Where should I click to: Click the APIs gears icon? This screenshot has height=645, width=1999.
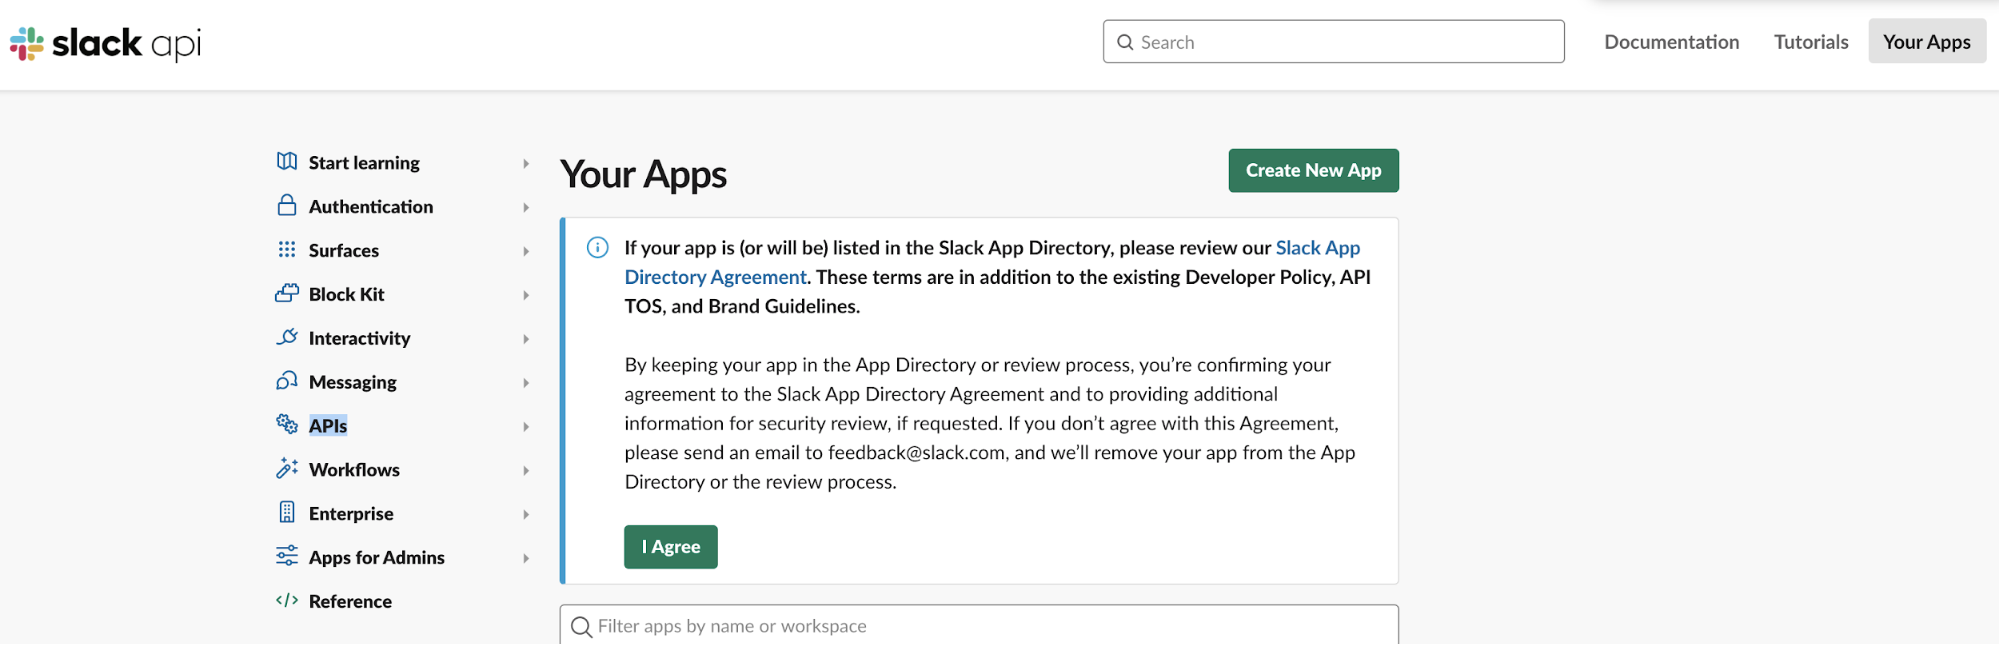click(x=287, y=425)
